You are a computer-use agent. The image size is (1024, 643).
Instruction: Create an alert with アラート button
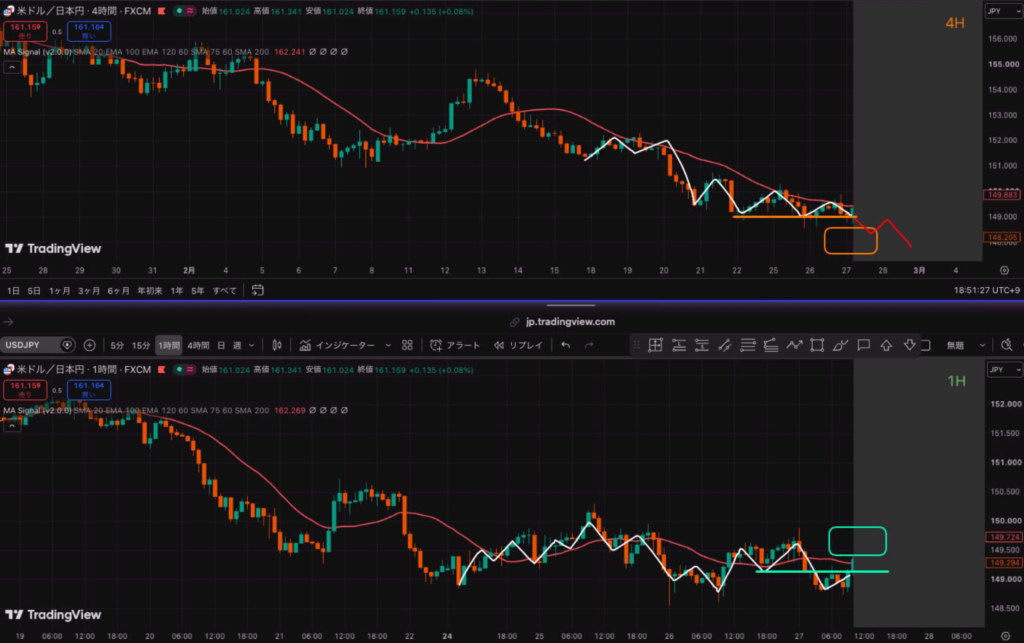pyautogui.click(x=455, y=345)
